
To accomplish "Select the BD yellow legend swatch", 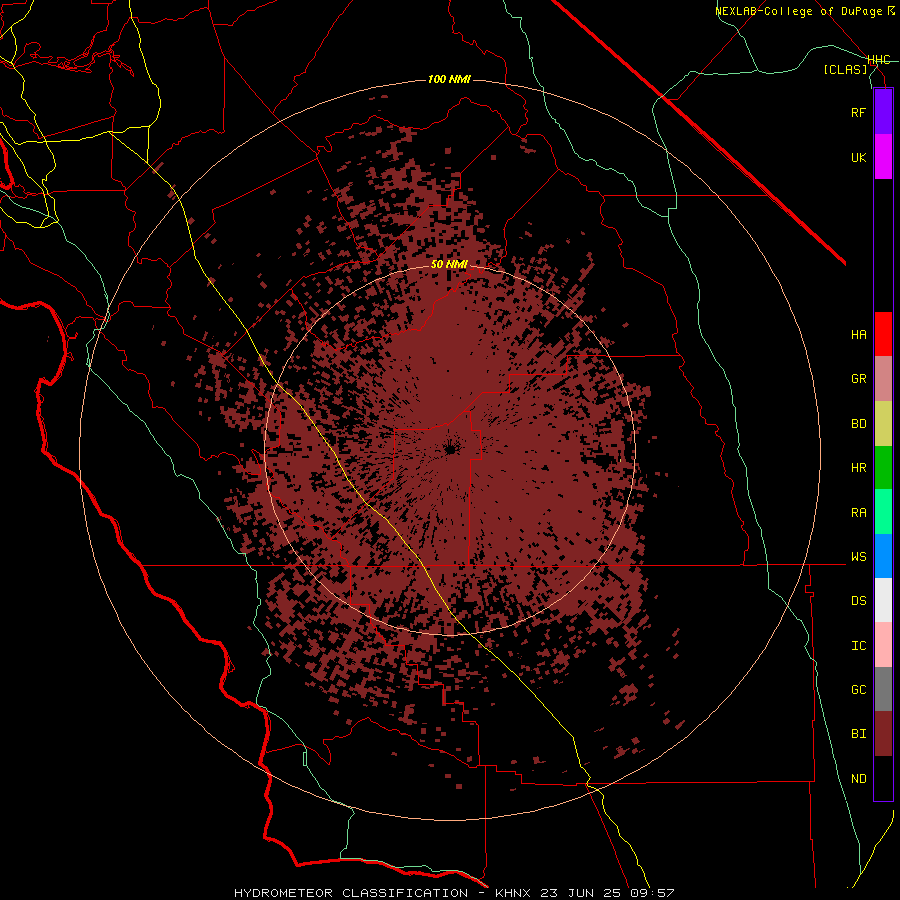I will tap(883, 423).
